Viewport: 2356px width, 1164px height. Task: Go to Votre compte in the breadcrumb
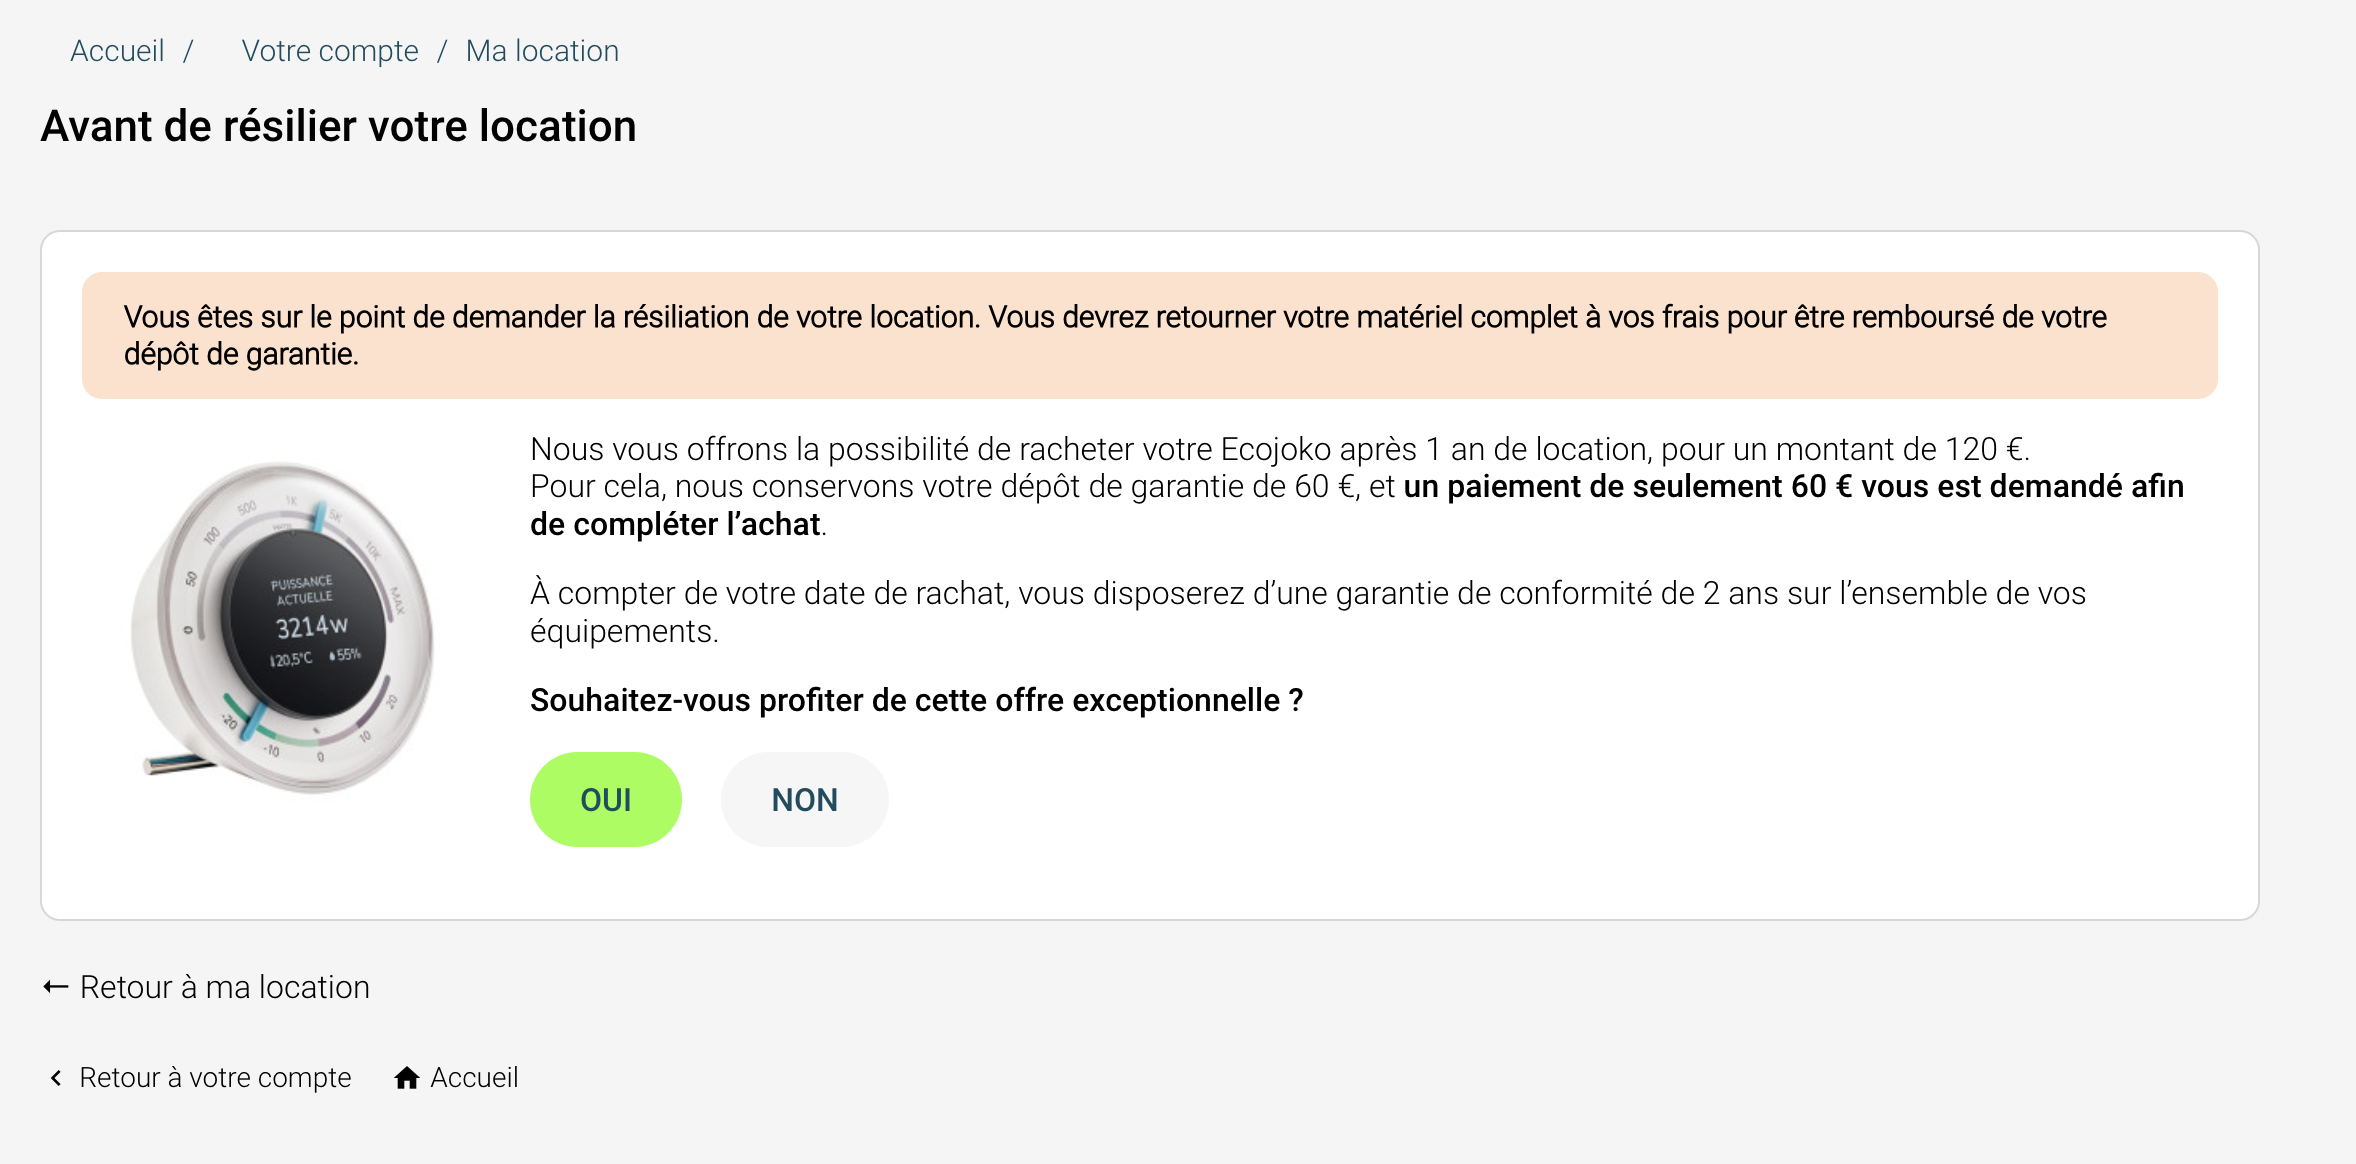[x=330, y=51]
